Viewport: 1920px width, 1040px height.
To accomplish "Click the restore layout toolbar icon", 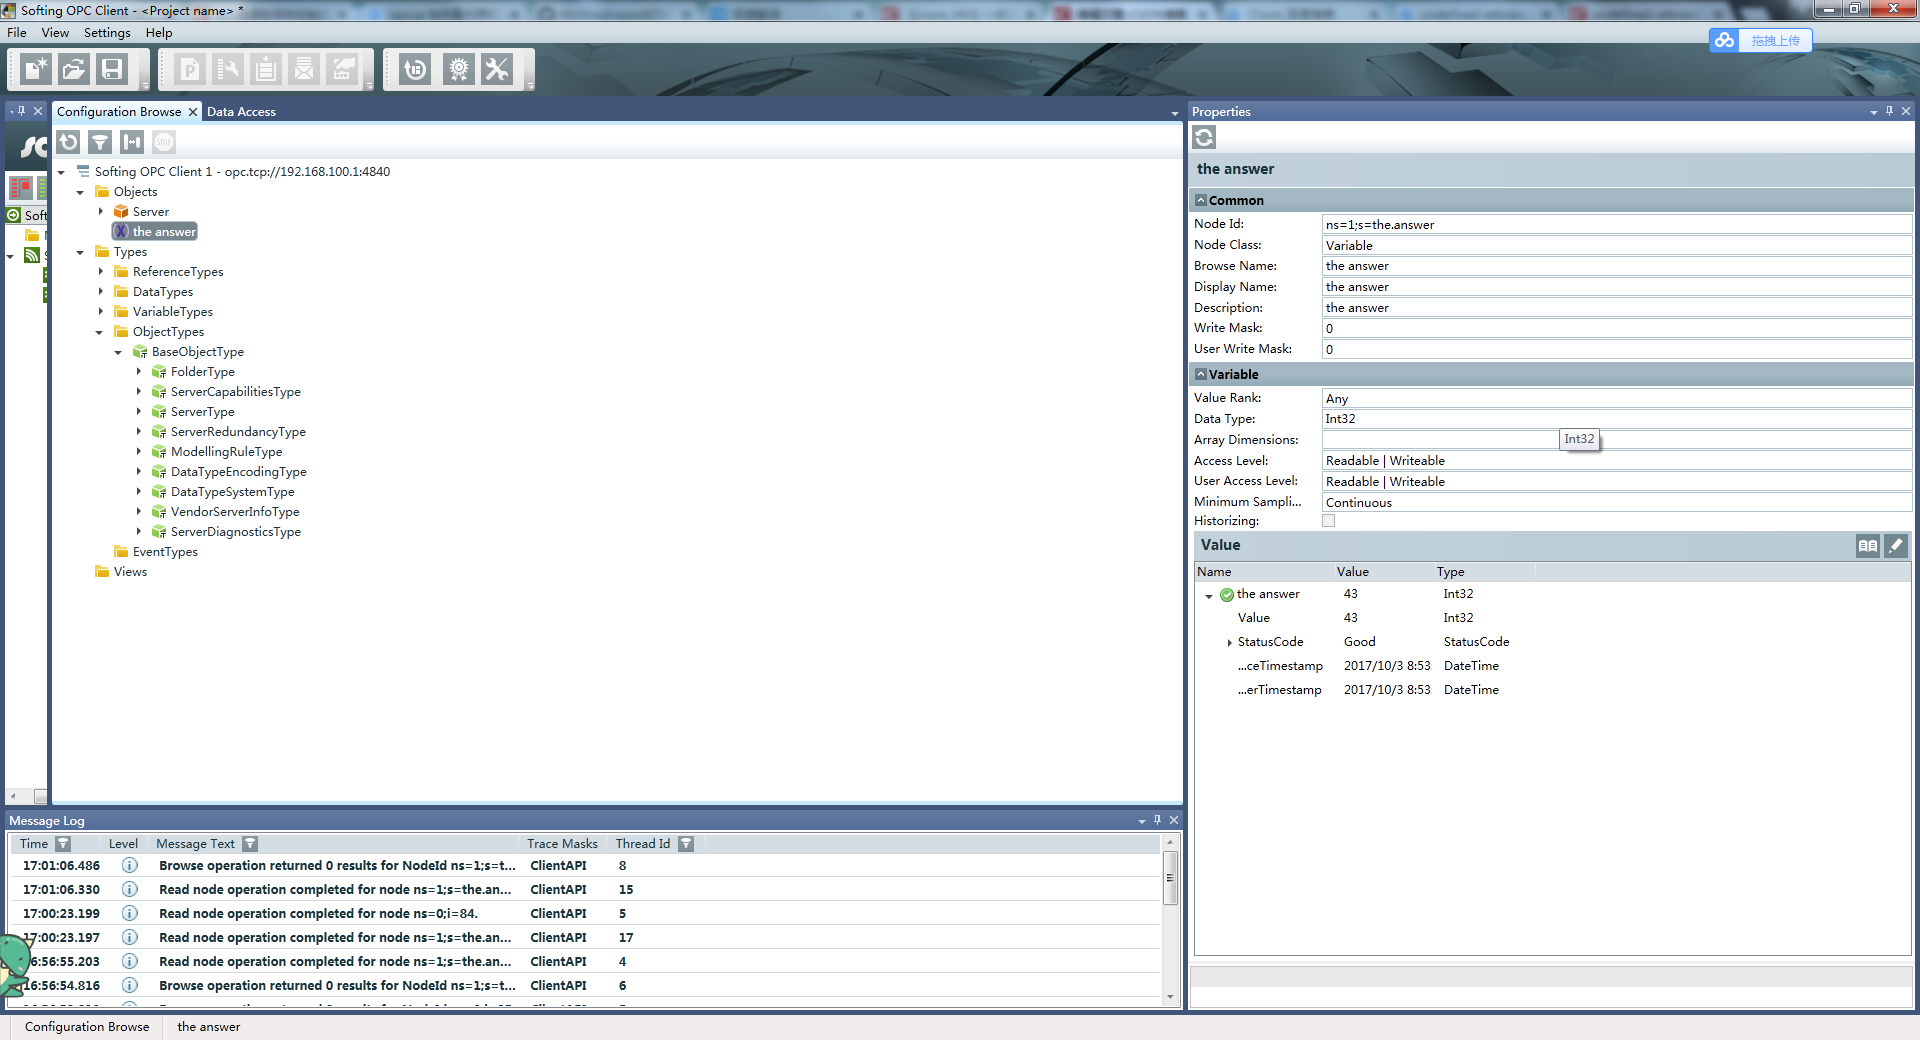I will coord(415,69).
